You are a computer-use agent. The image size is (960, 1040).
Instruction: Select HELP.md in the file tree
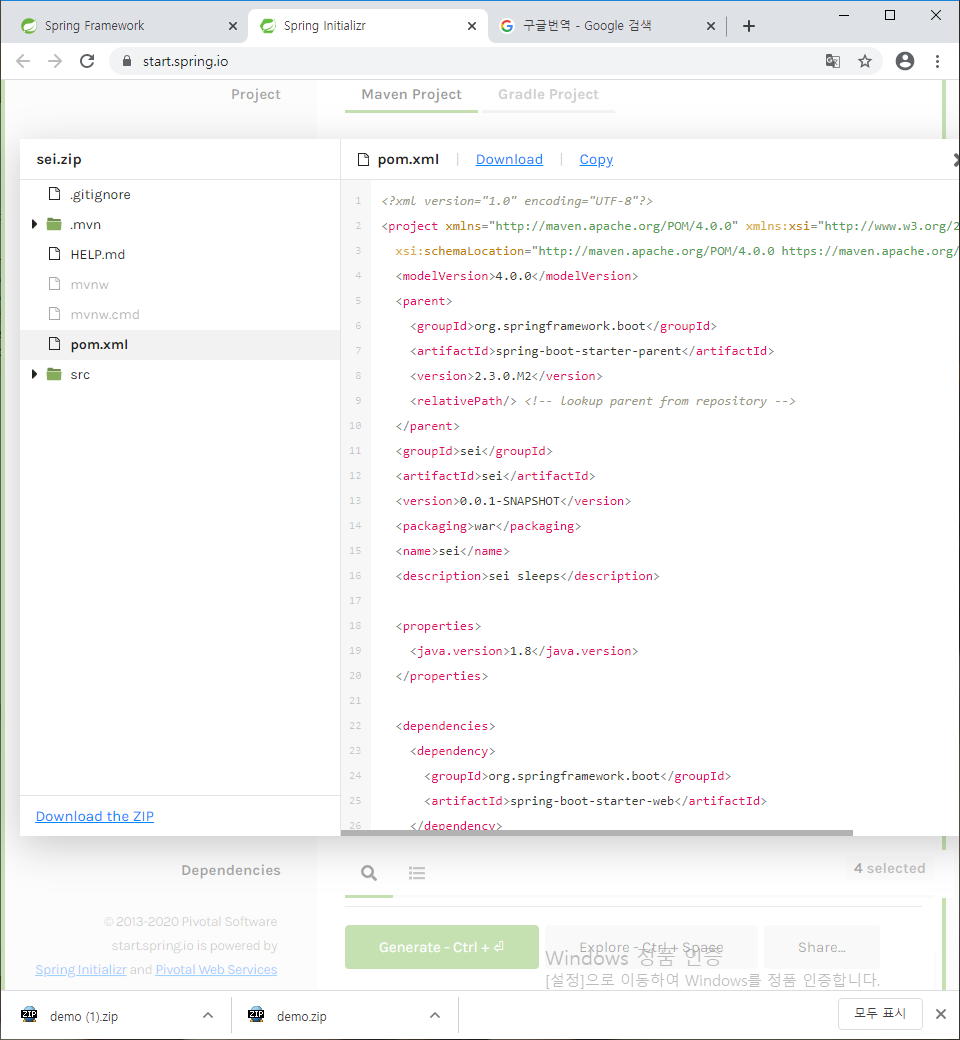click(180, 254)
